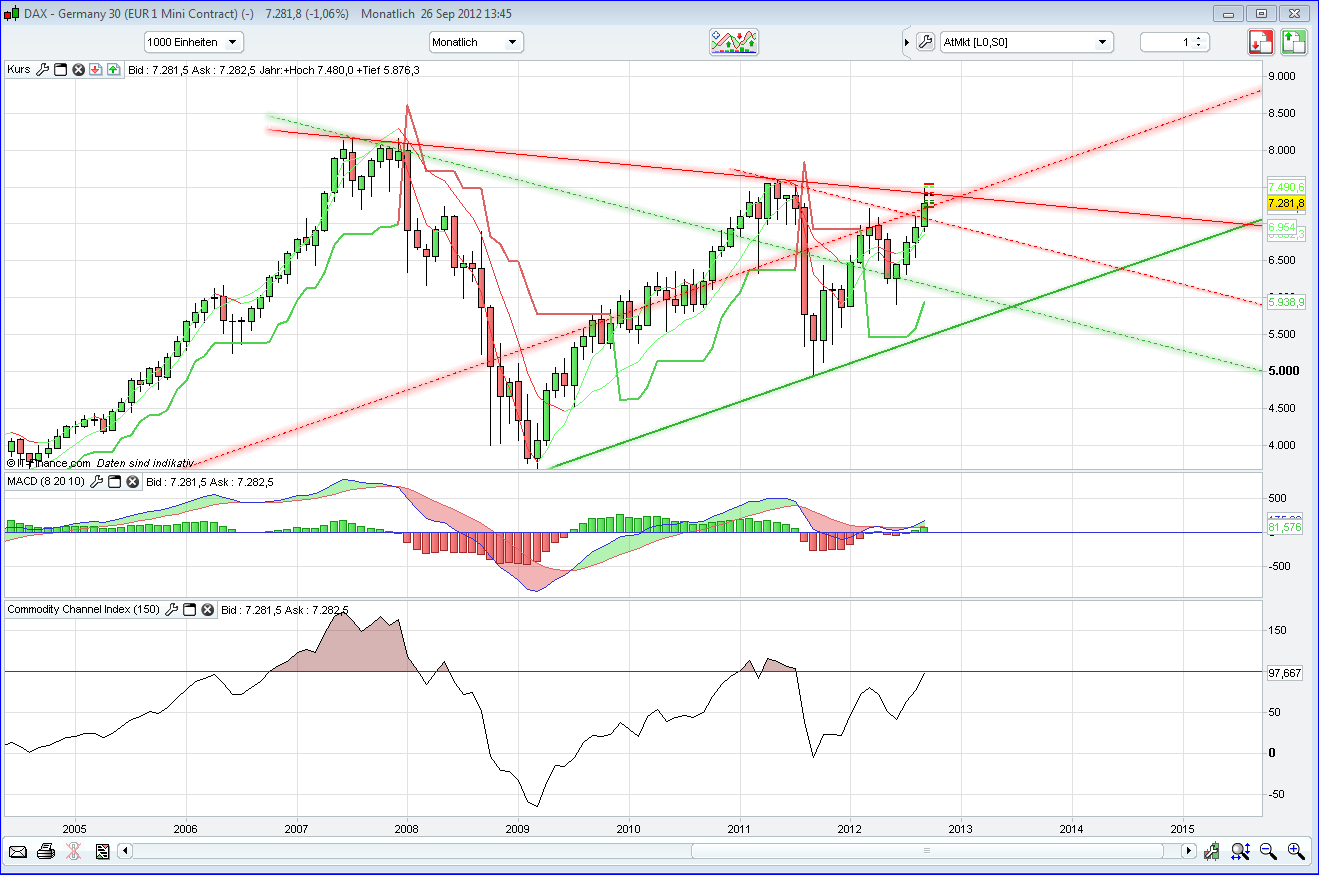
Task: Click the Kurs panel settings wrench
Action: [x=42, y=70]
